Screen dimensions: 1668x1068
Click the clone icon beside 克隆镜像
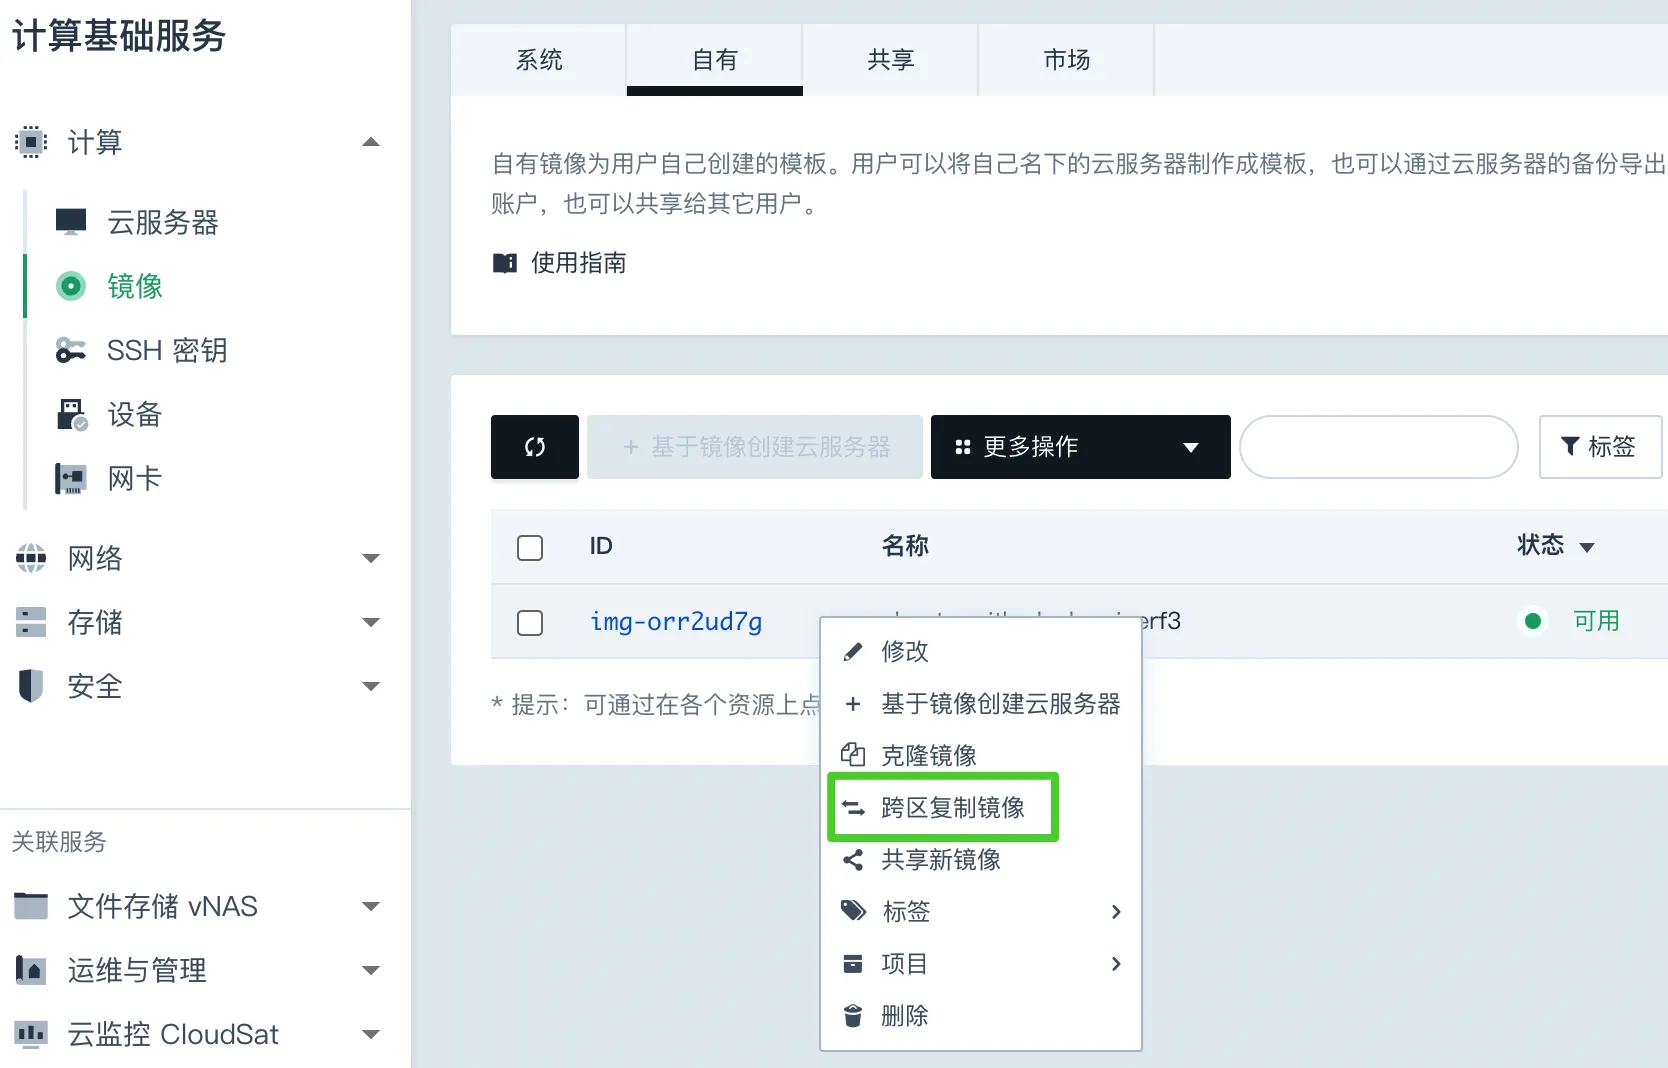point(853,755)
